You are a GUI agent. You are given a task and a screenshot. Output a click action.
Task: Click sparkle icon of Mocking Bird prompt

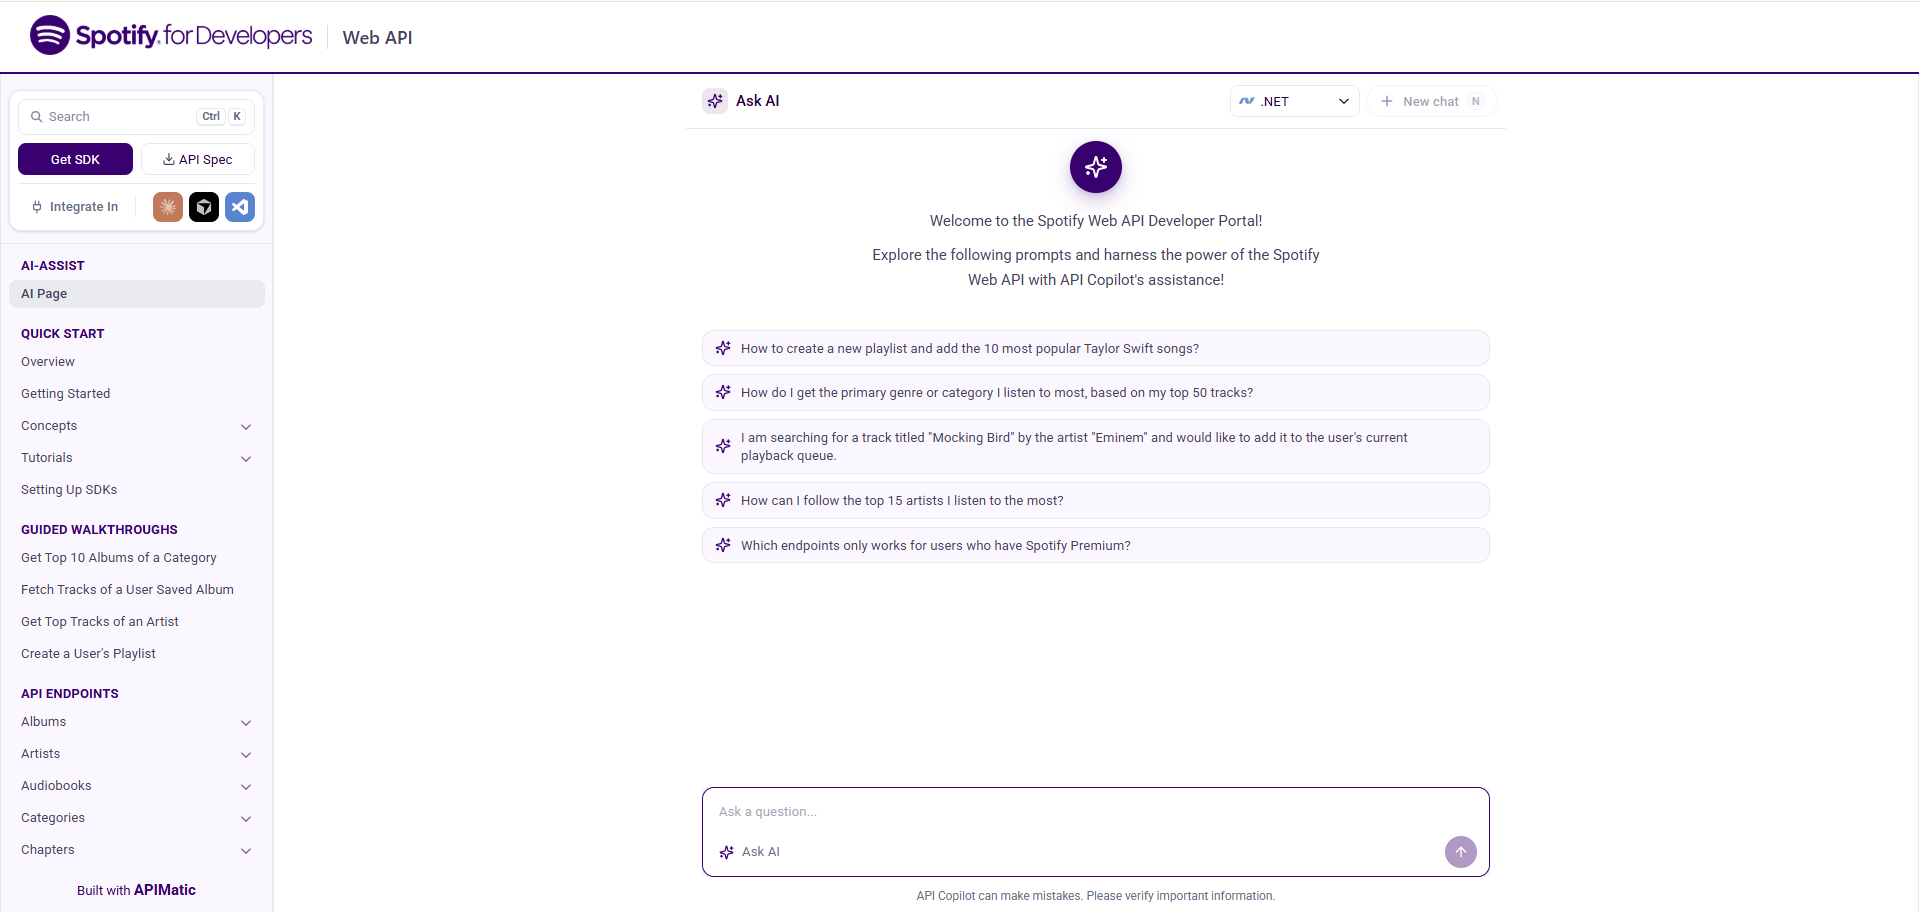click(723, 446)
